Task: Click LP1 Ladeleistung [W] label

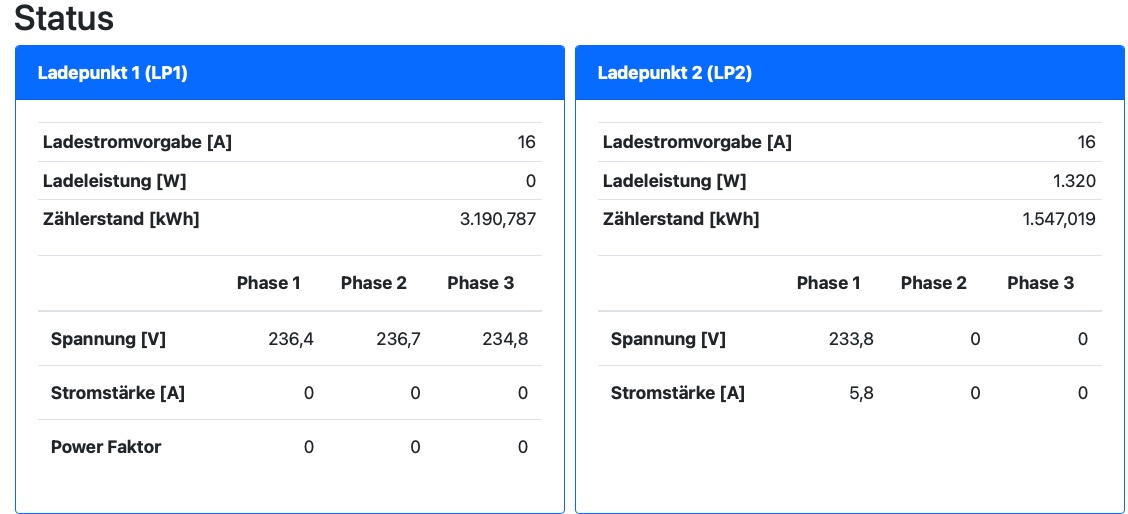Action: [114, 181]
